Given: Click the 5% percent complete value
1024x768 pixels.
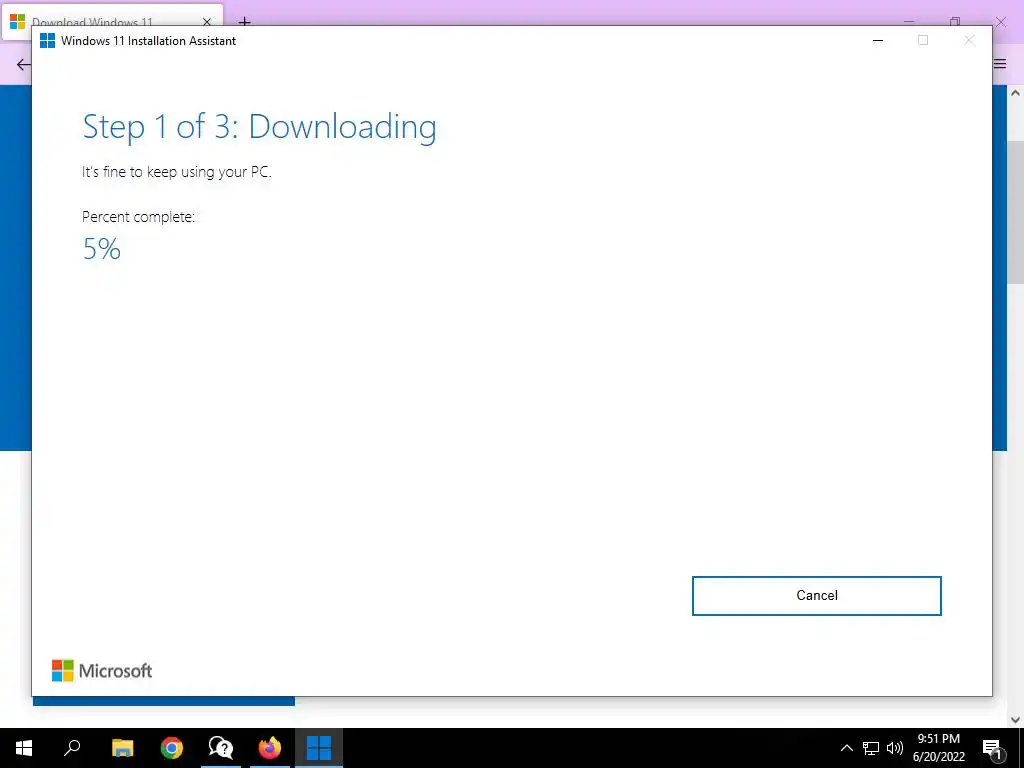Looking at the screenshot, I should coord(102,249).
